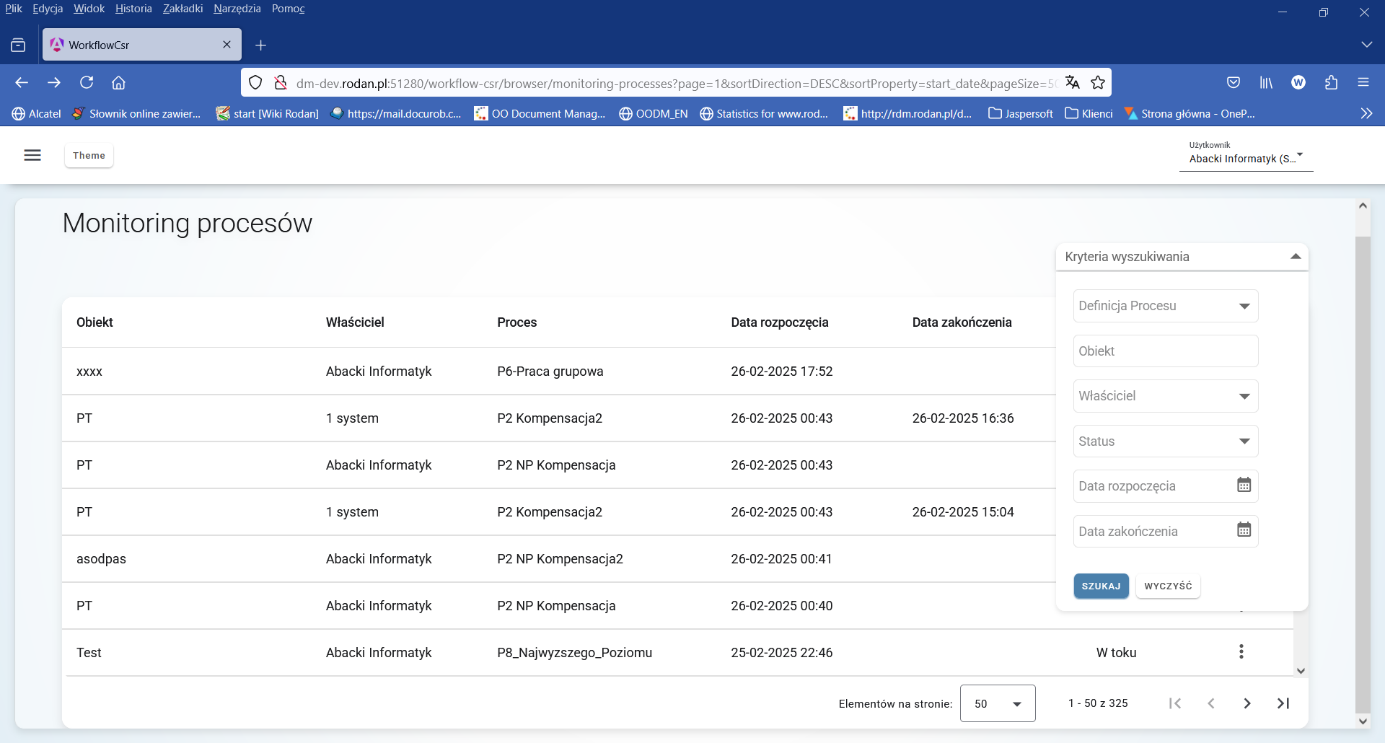Open the calendar picker for Data zakończenia
The image size is (1385, 743).
click(1245, 531)
